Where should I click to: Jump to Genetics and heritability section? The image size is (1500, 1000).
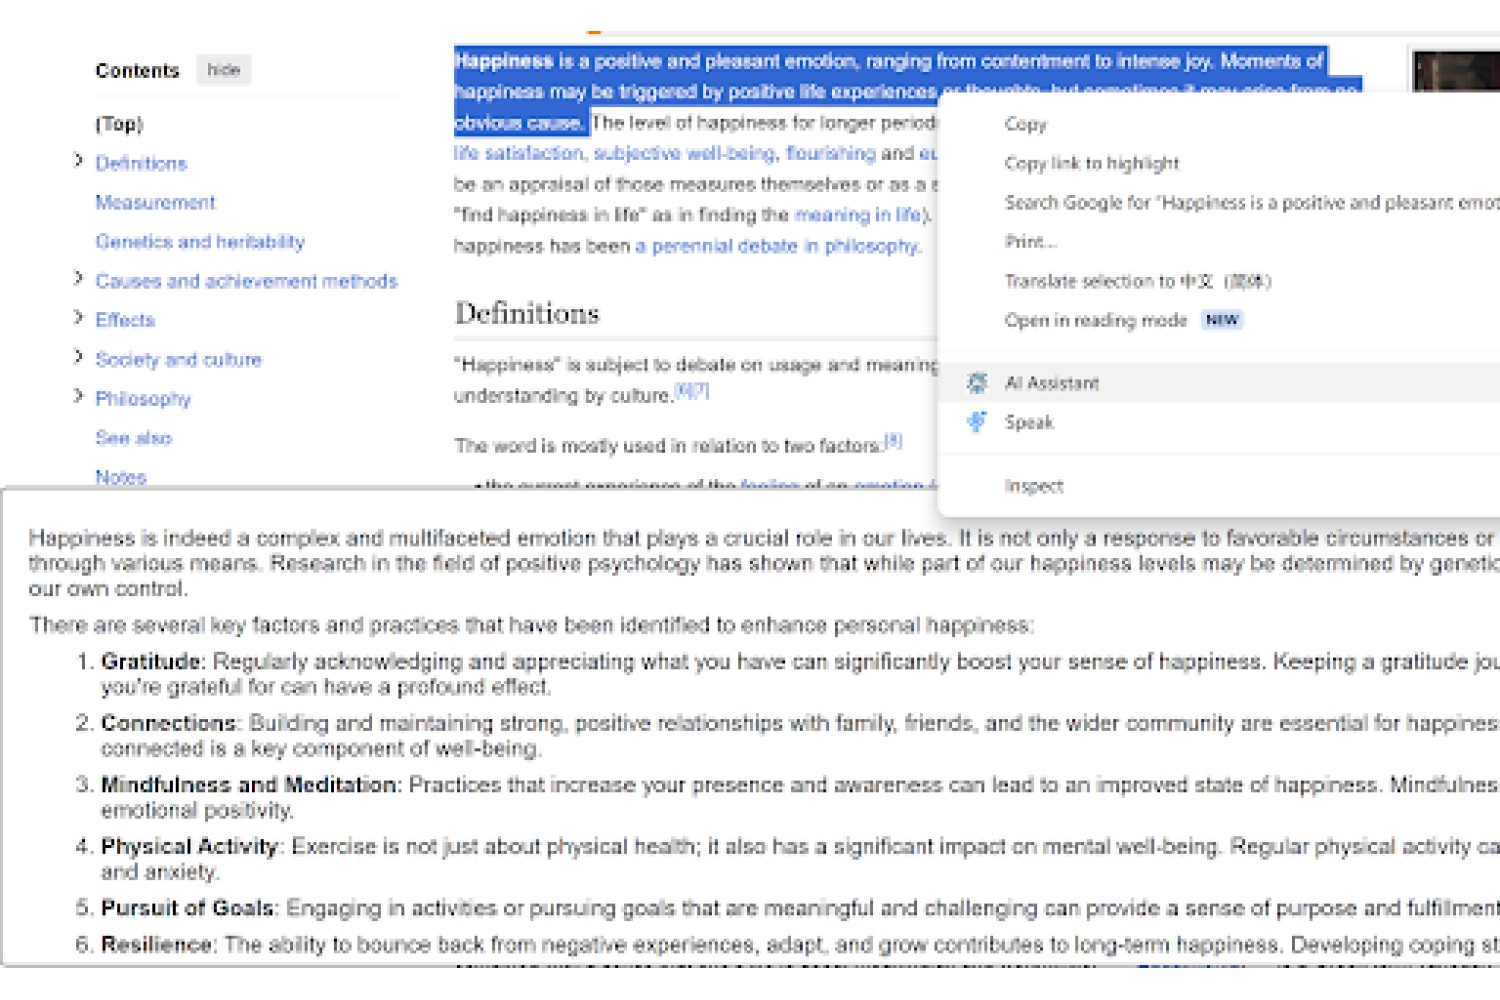200,241
